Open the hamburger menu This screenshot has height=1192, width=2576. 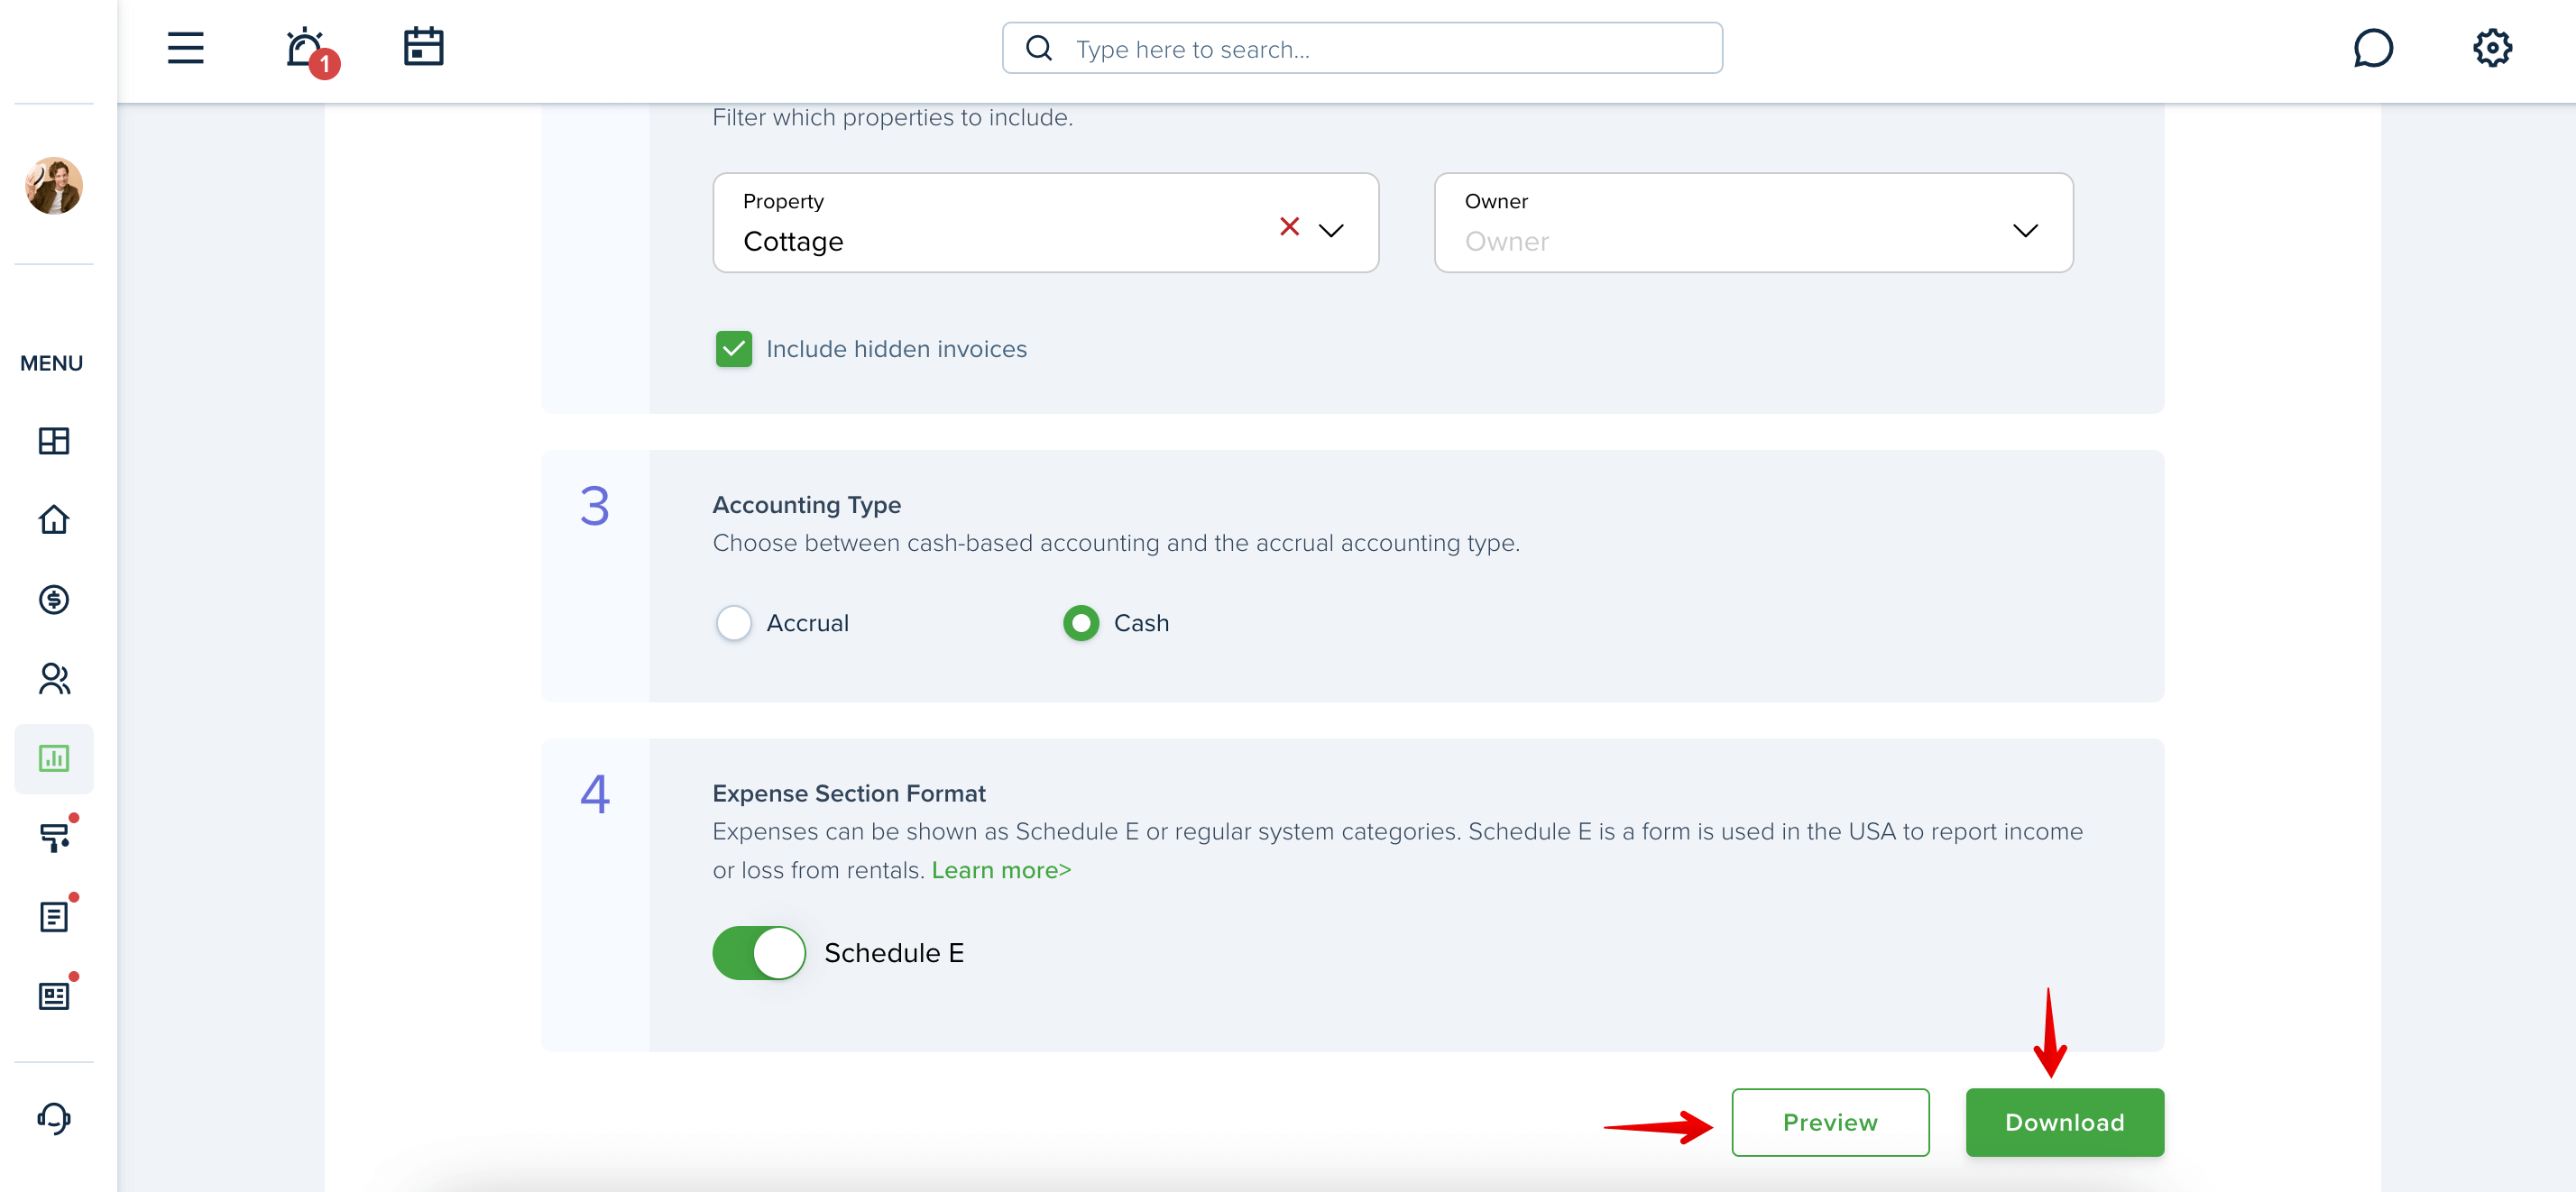(x=185, y=48)
